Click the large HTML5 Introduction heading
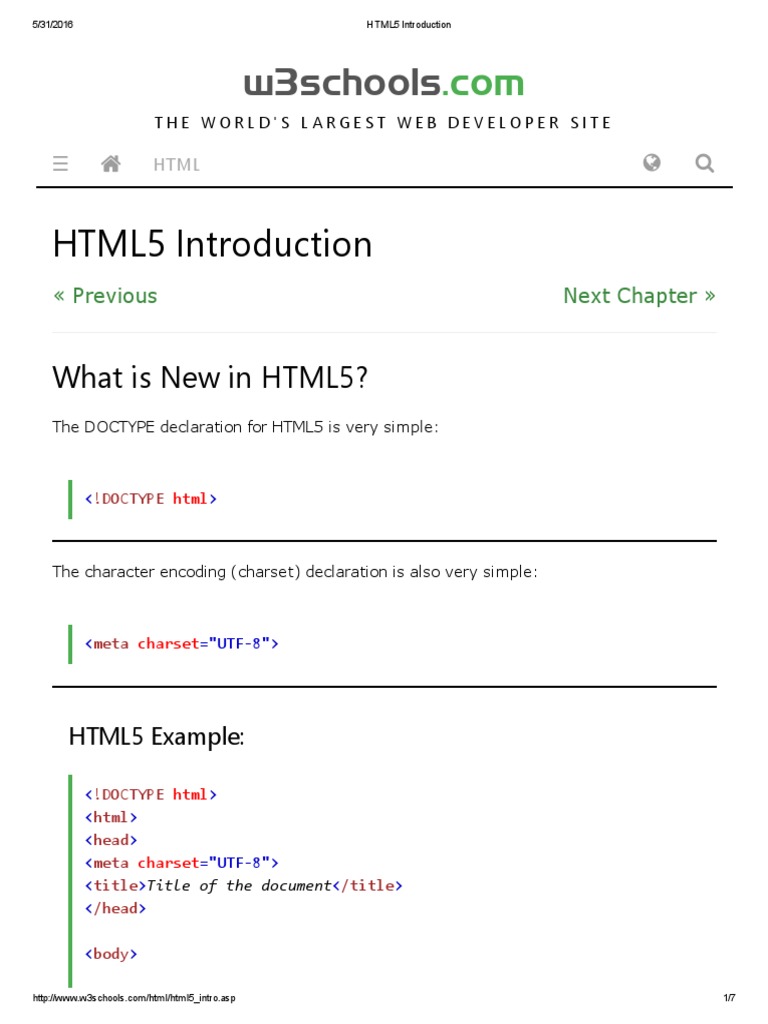Image resolution: width=768 pixels, height=1024 pixels. tap(212, 245)
